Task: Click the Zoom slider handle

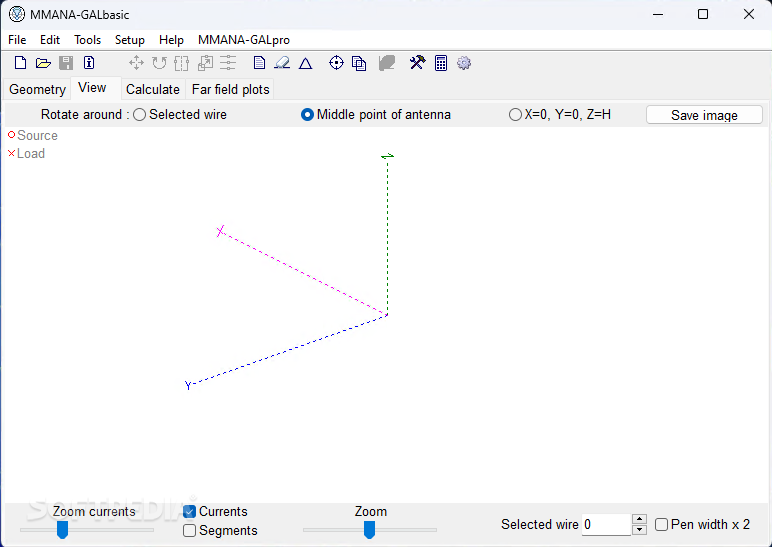Action: click(x=369, y=530)
